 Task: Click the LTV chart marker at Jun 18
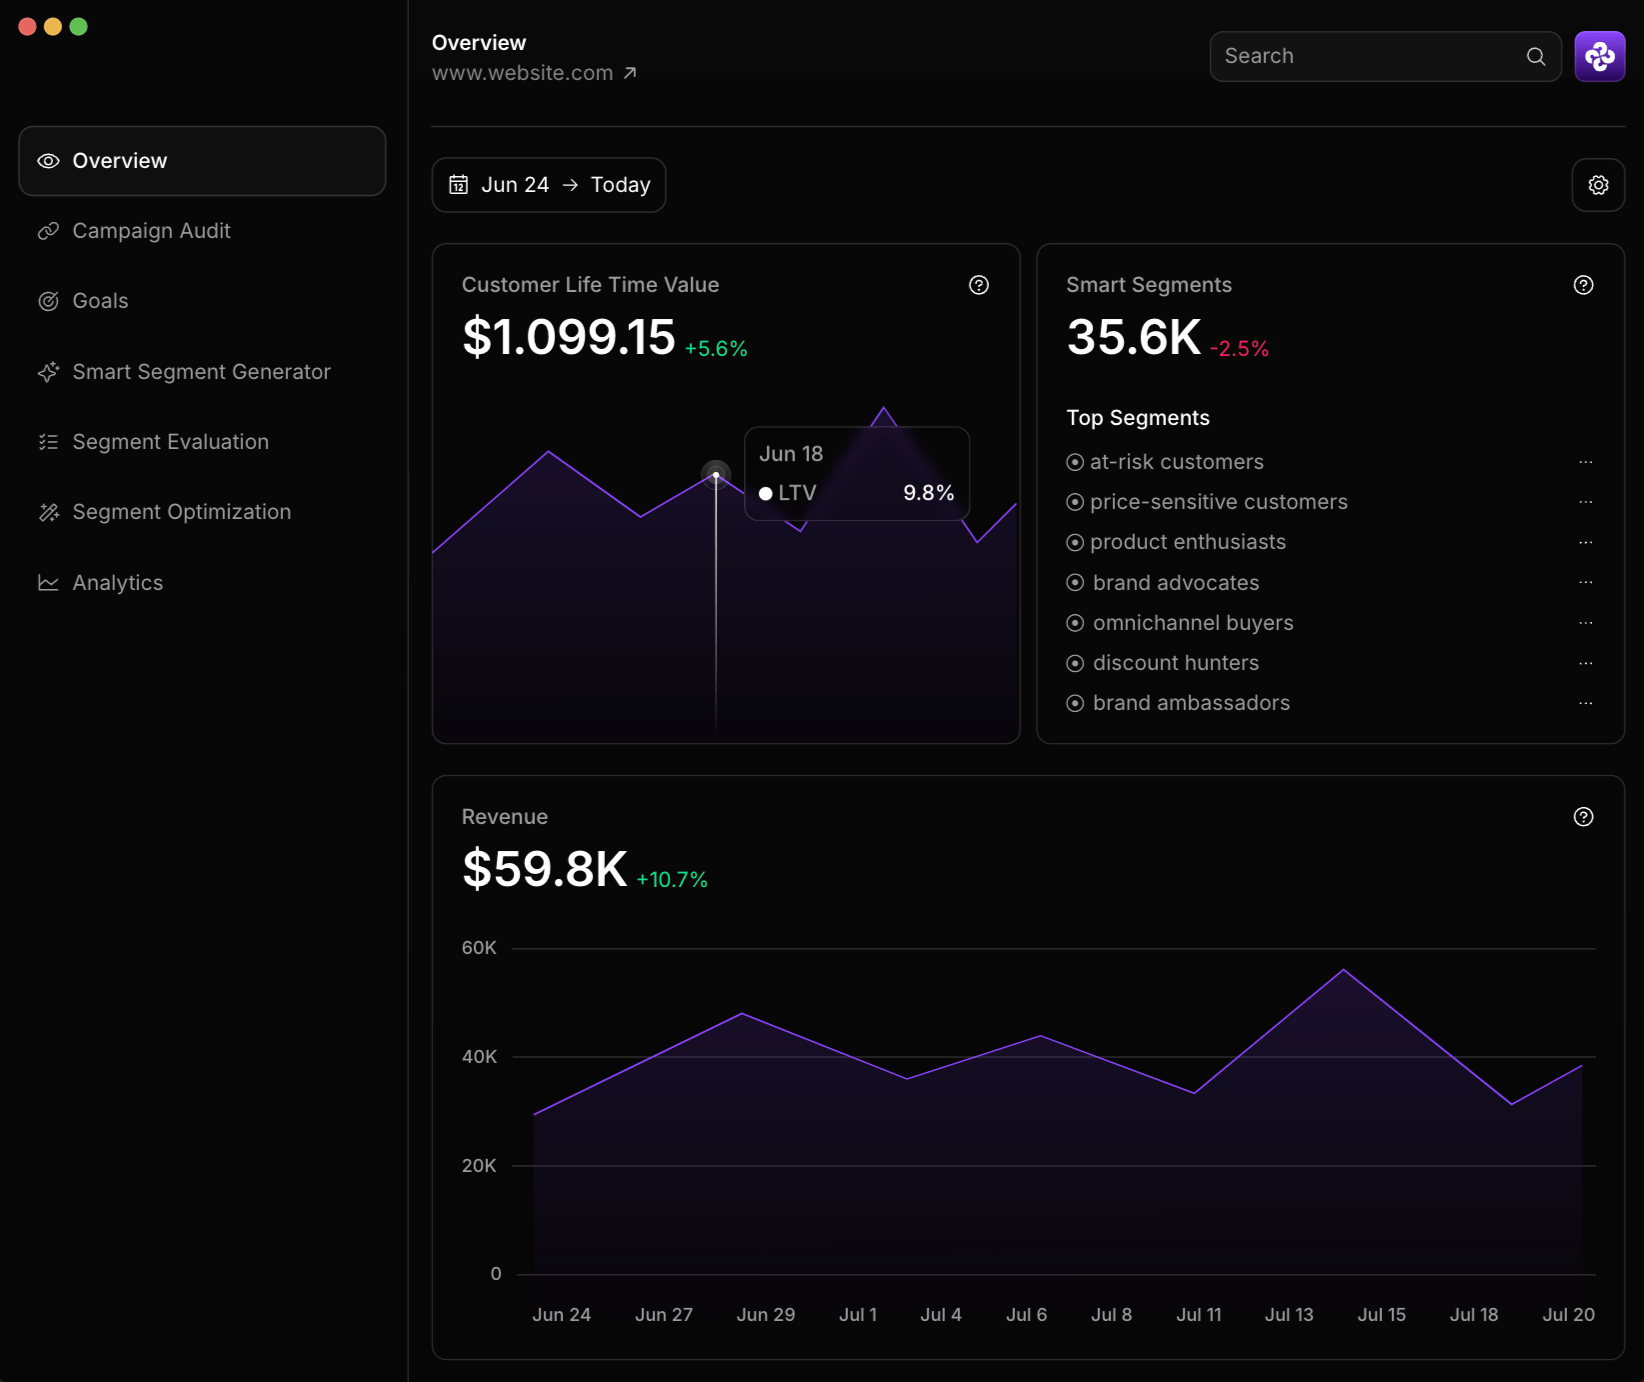716,474
